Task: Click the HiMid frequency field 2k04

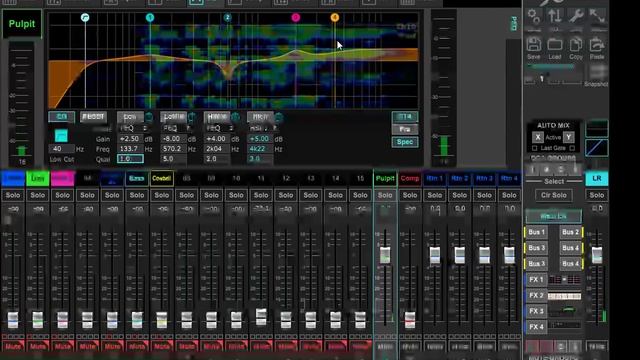Action: 217,149
